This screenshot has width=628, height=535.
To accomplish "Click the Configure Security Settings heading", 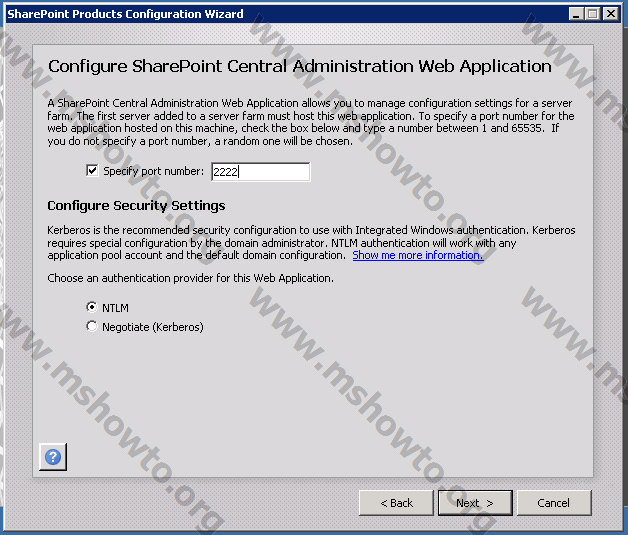I will pos(136,205).
